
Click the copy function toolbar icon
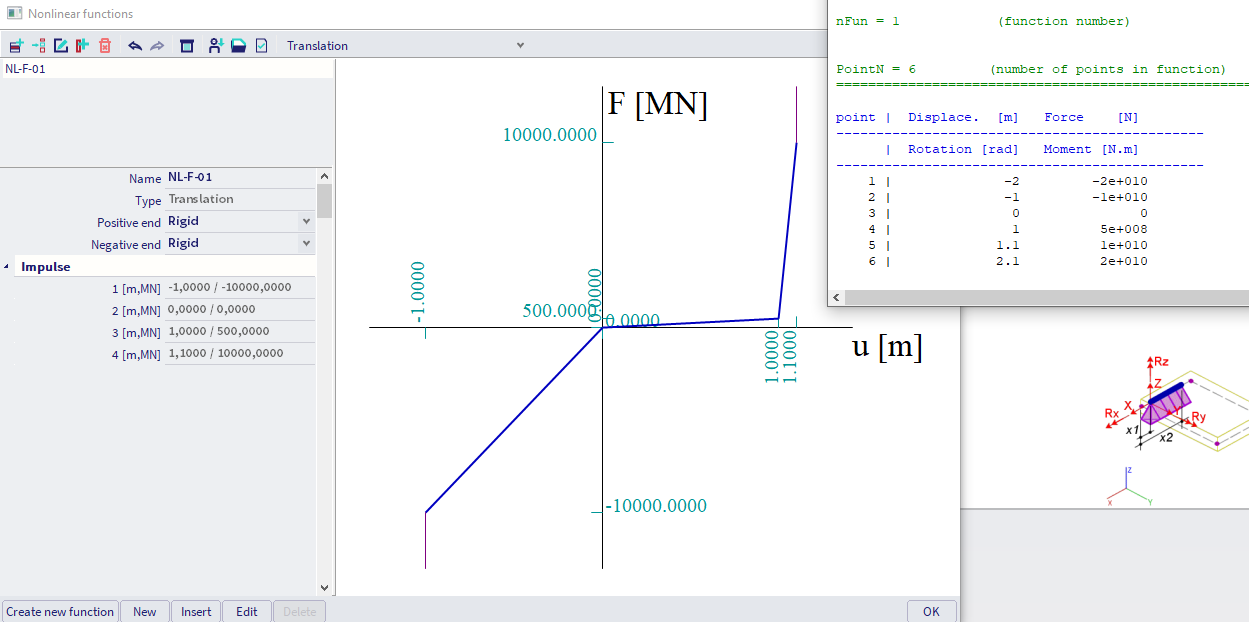coord(83,46)
